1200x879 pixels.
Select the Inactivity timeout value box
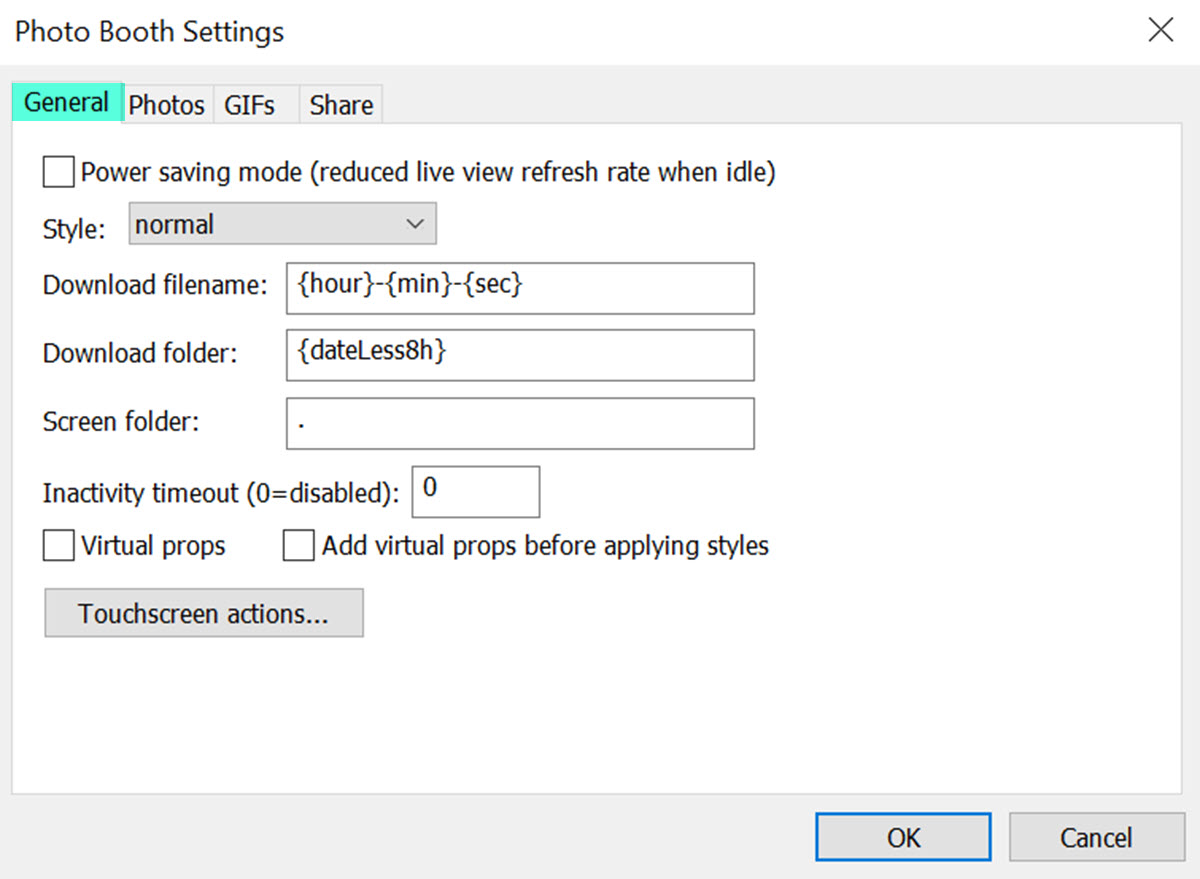475,491
